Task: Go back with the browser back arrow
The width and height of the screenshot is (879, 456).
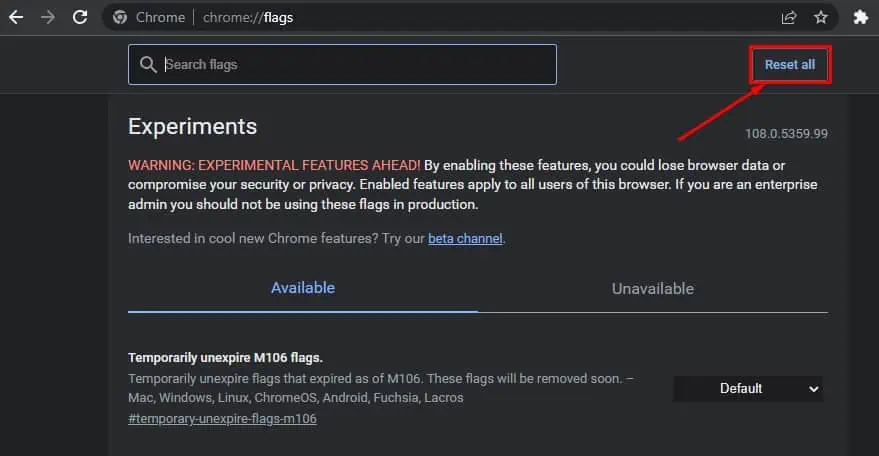Action: pyautogui.click(x=16, y=17)
